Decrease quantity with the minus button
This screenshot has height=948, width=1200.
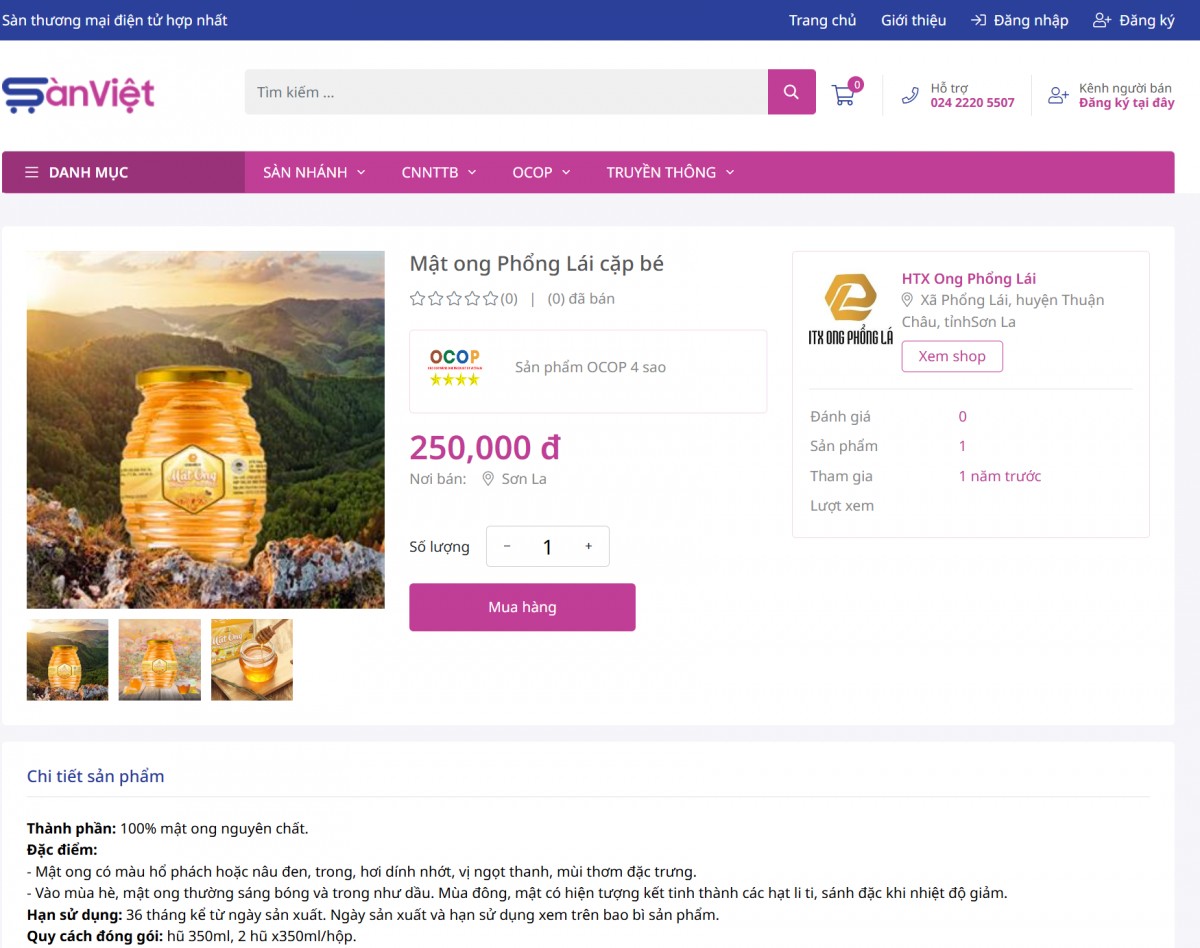coord(507,546)
